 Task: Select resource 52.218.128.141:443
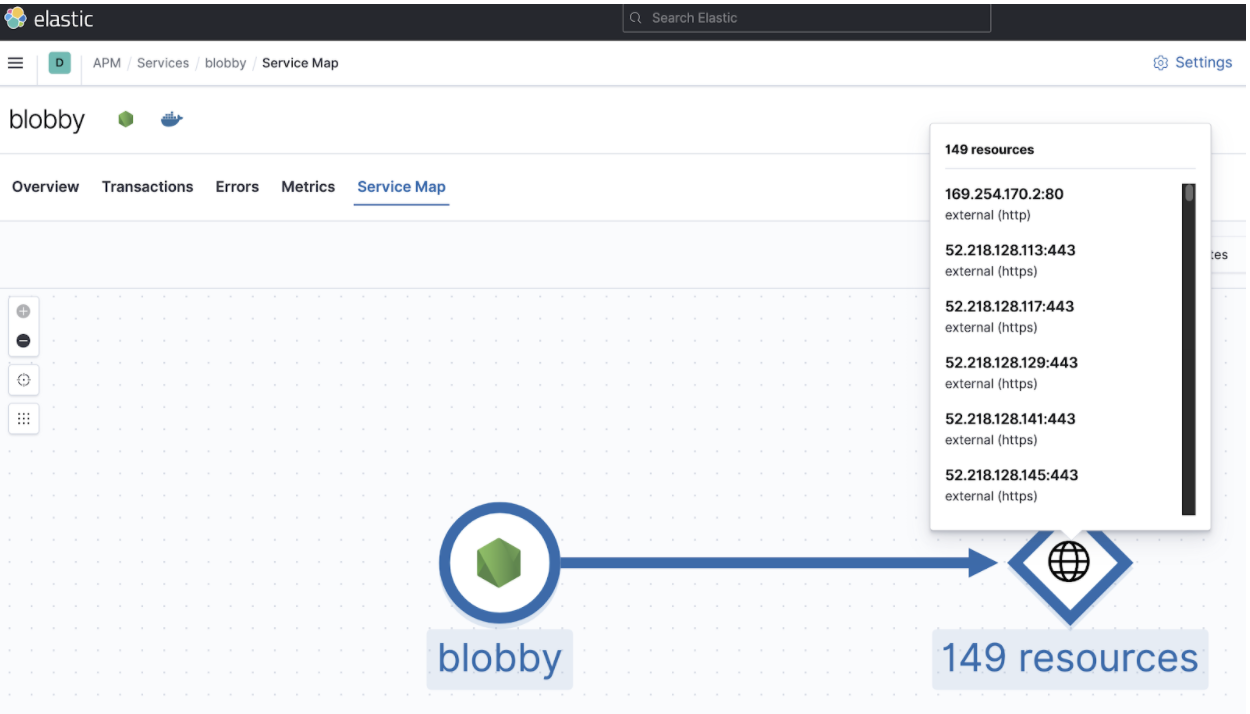click(1010, 418)
